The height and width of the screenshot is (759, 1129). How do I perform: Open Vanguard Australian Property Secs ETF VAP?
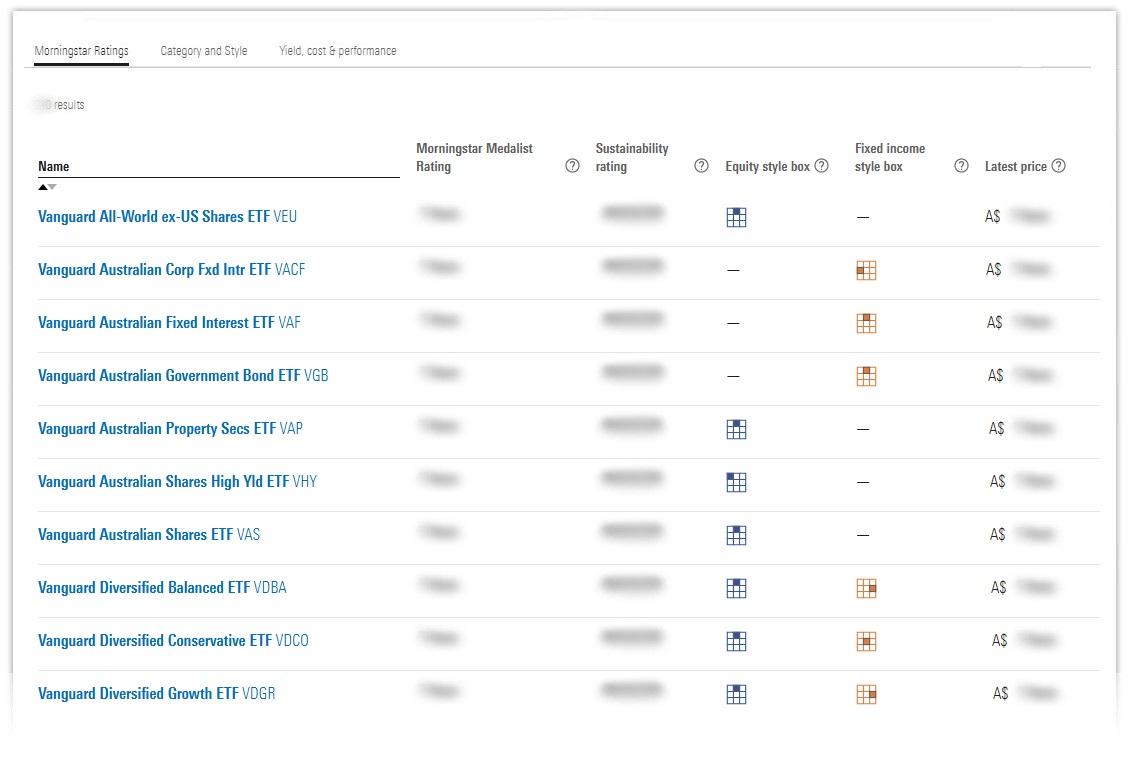point(170,429)
